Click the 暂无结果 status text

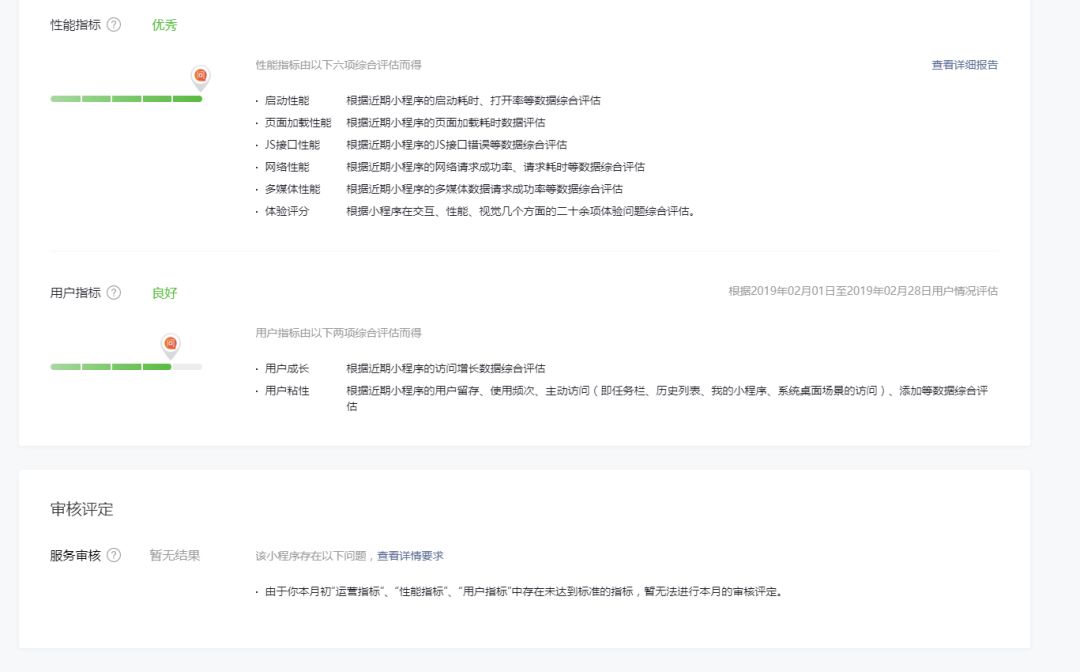click(172, 555)
